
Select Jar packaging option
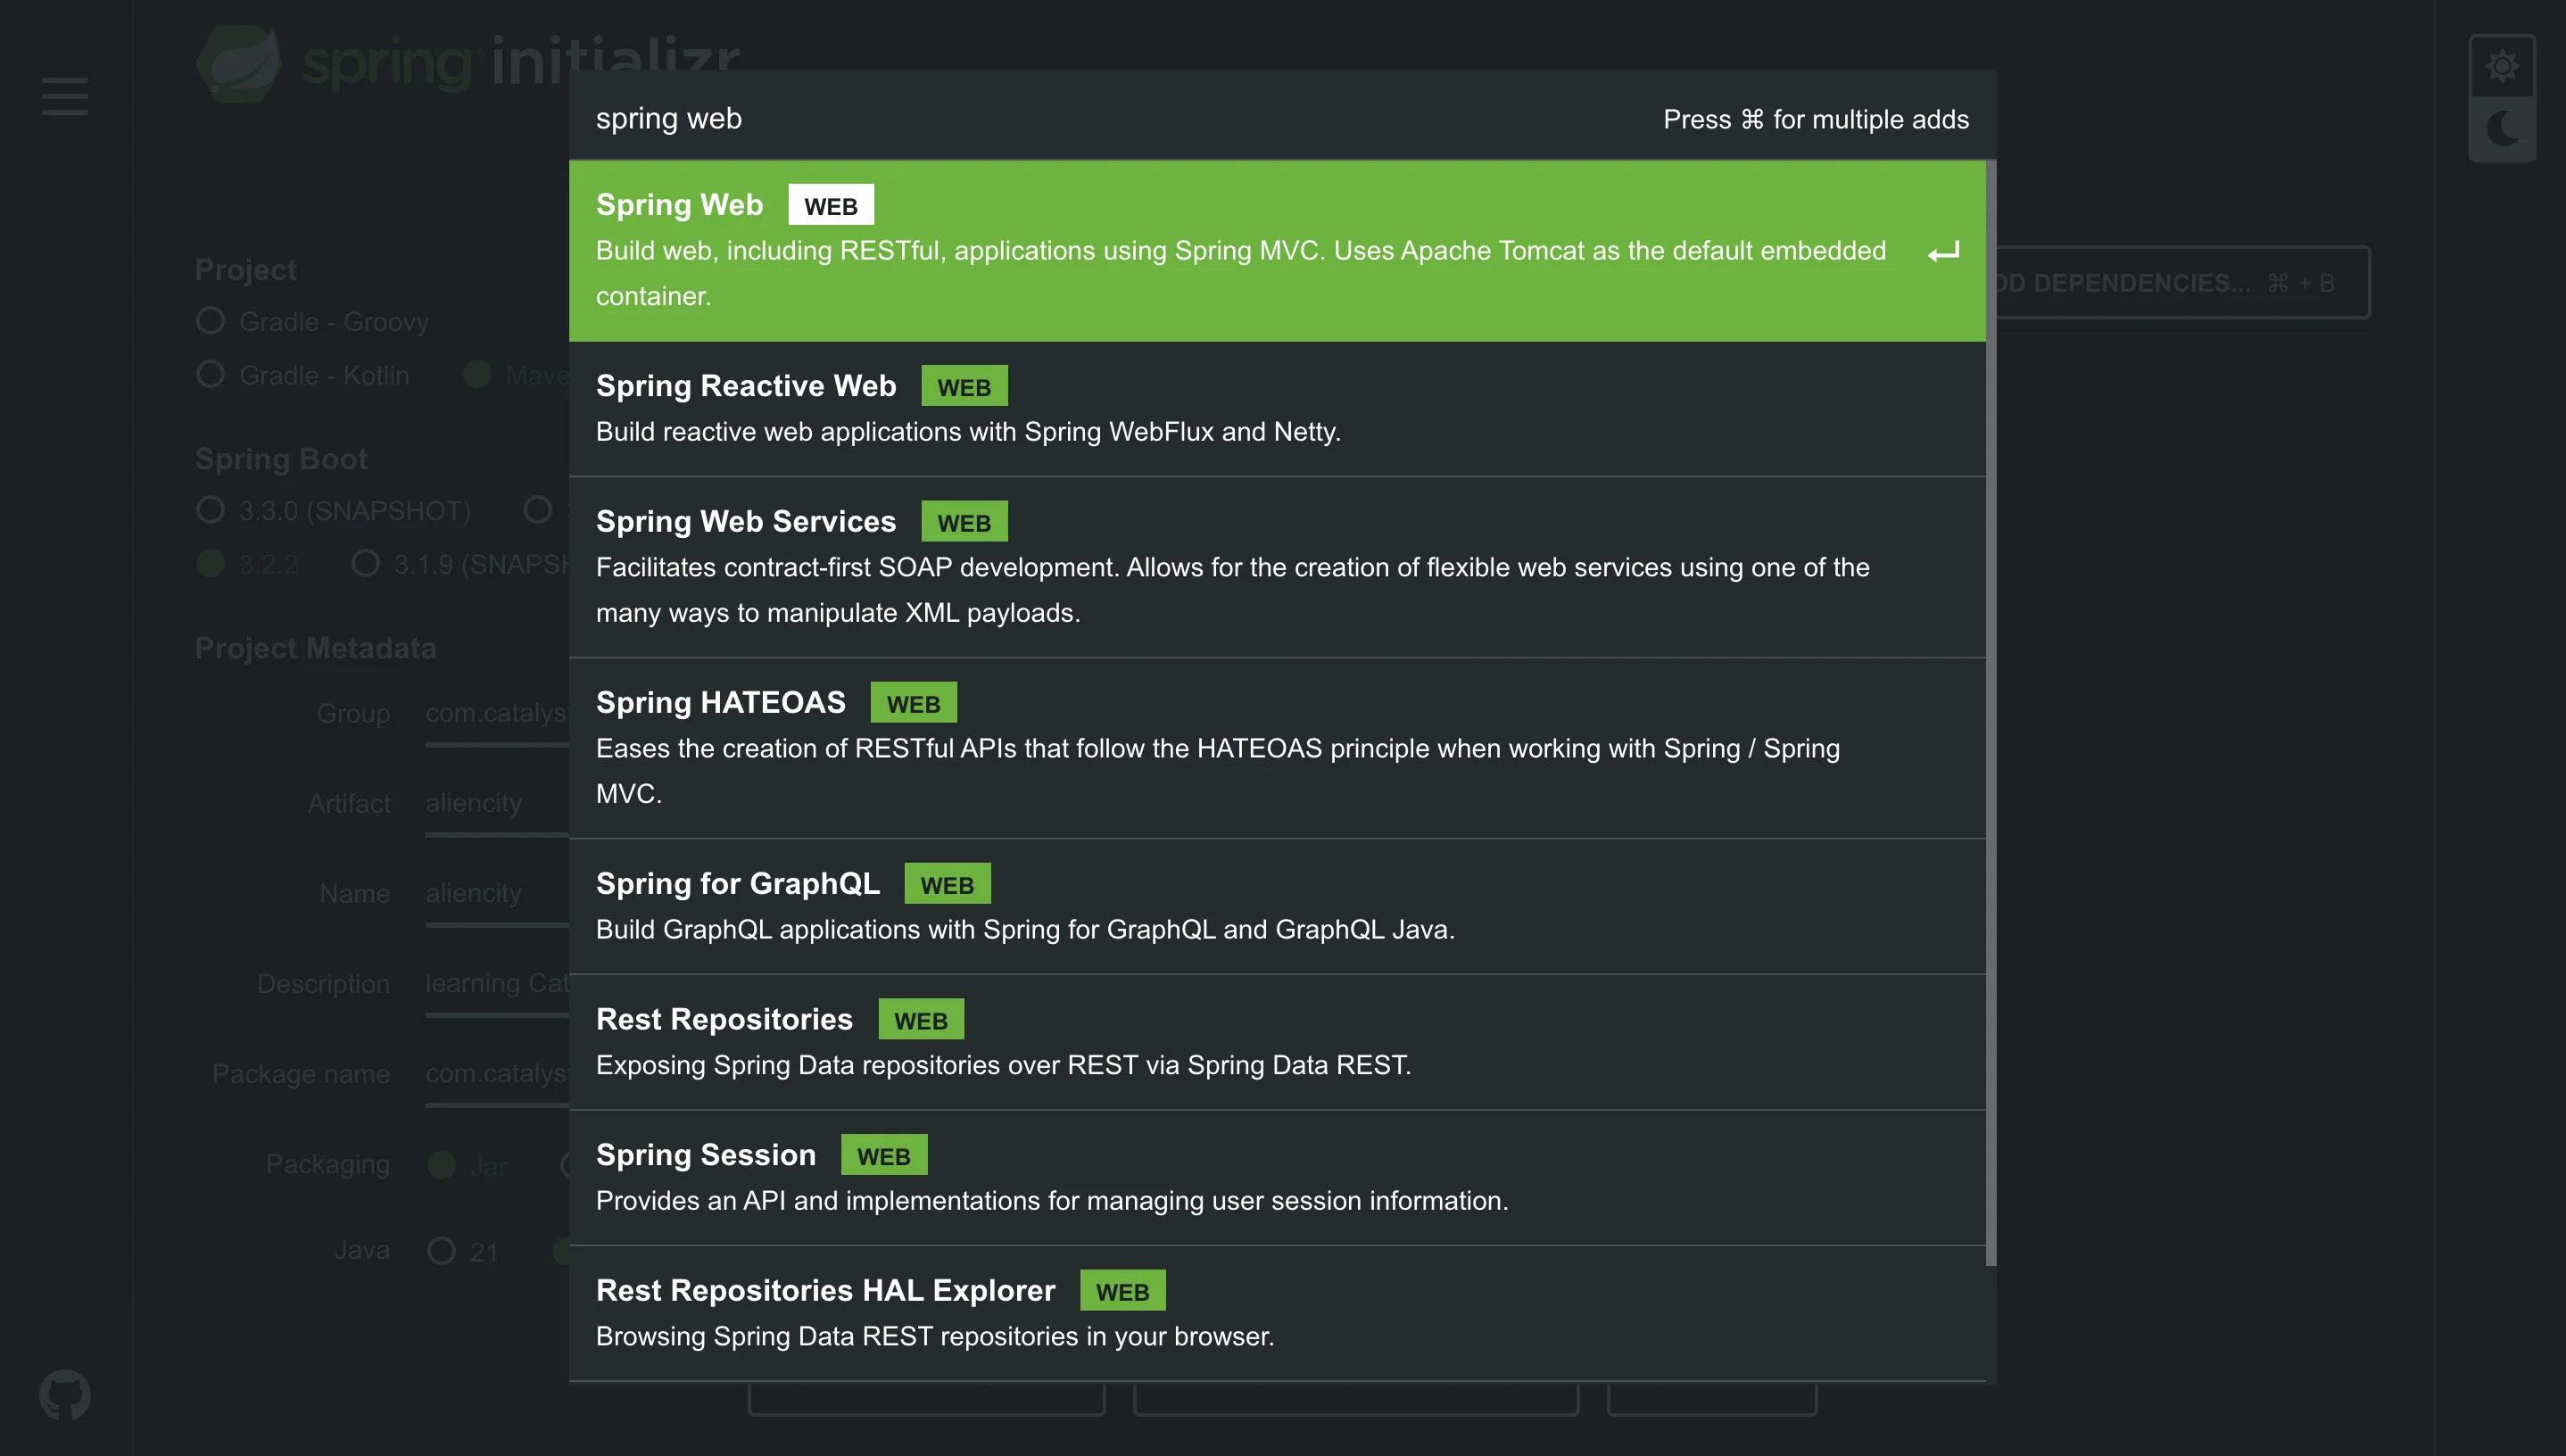(x=441, y=1165)
